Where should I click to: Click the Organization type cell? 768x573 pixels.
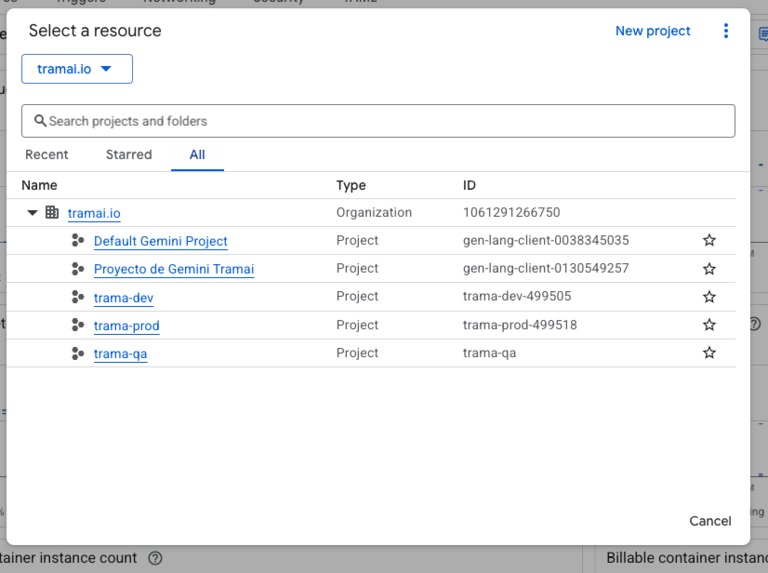click(x=374, y=213)
